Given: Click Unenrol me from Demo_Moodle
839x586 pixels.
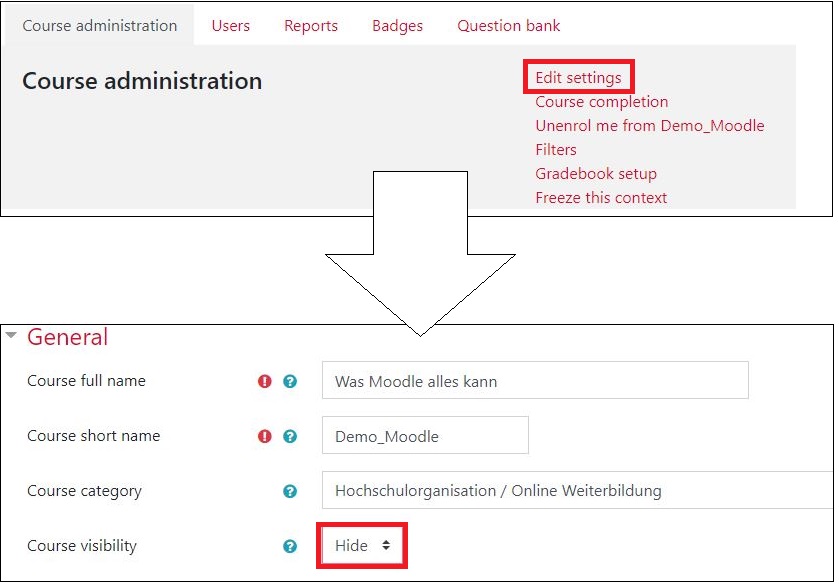Looking at the screenshot, I should point(649,126).
